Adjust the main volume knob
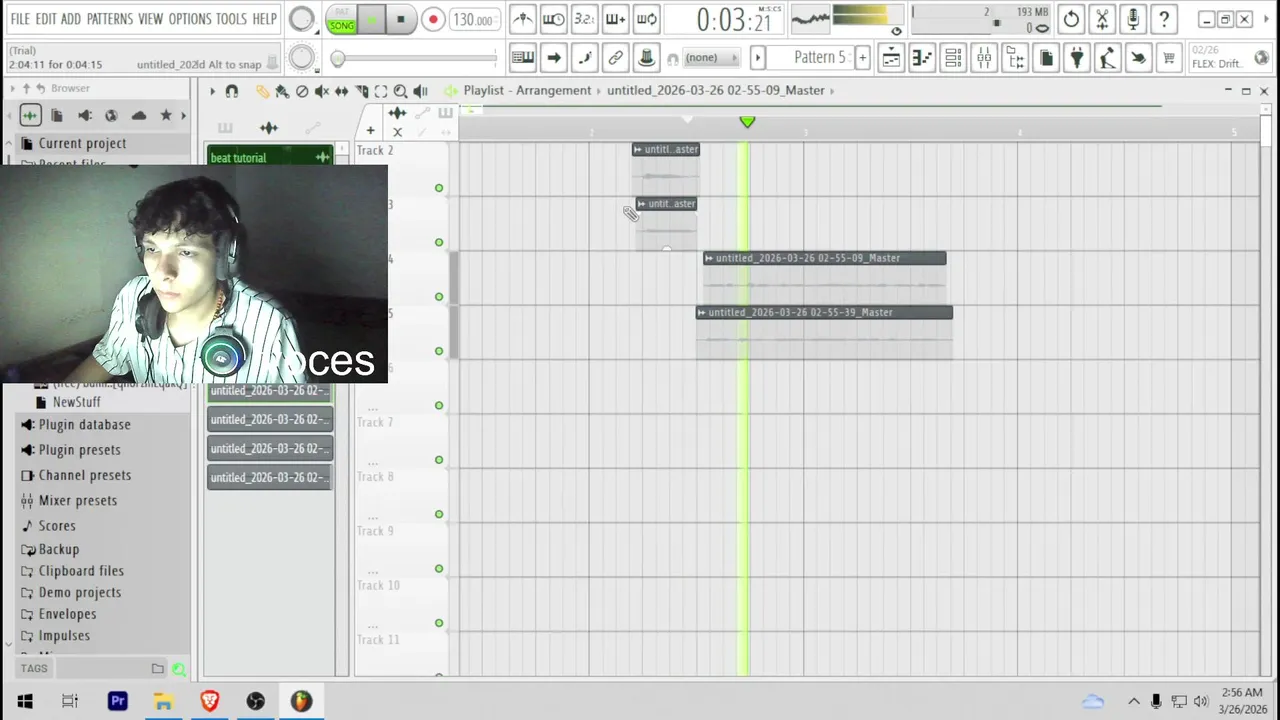 pos(301,19)
